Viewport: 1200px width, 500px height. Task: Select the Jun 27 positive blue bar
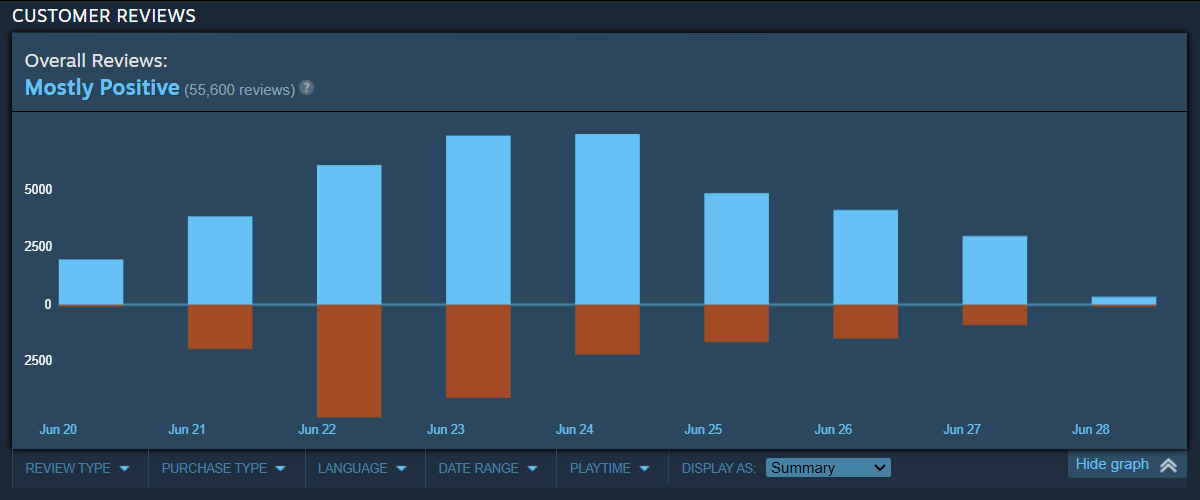point(994,270)
